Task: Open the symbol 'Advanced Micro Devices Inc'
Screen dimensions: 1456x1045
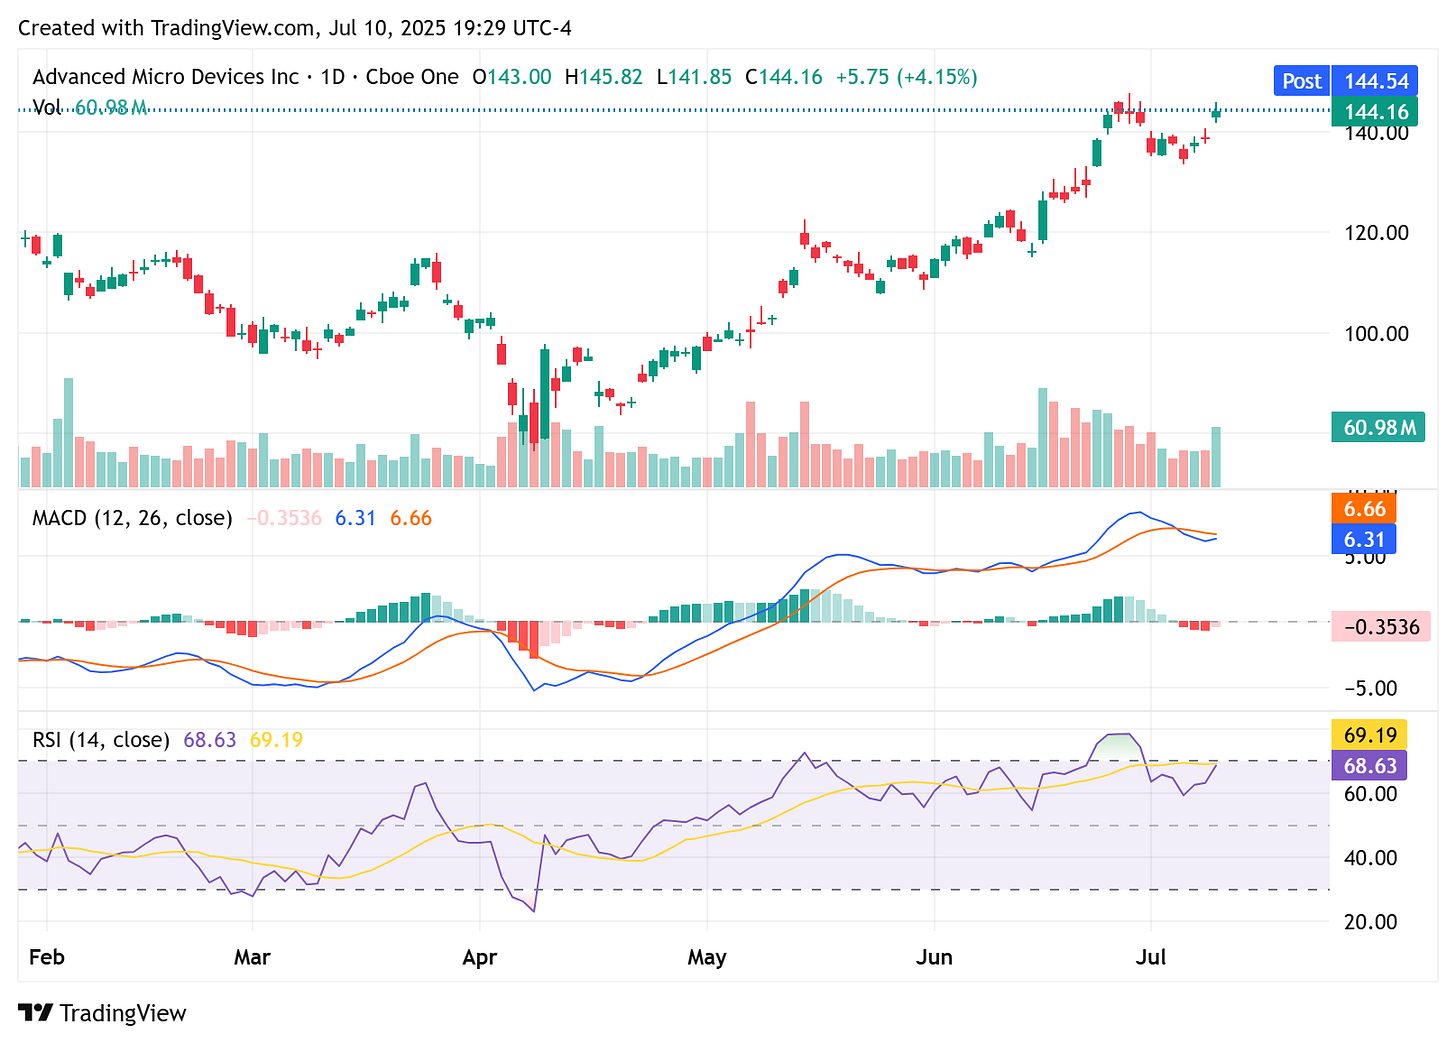Action: tap(166, 76)
